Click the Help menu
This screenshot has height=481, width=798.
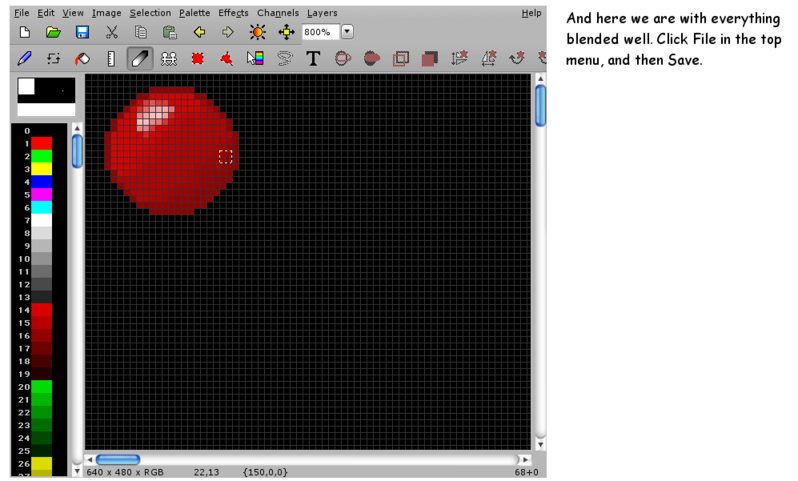point(531,13)
